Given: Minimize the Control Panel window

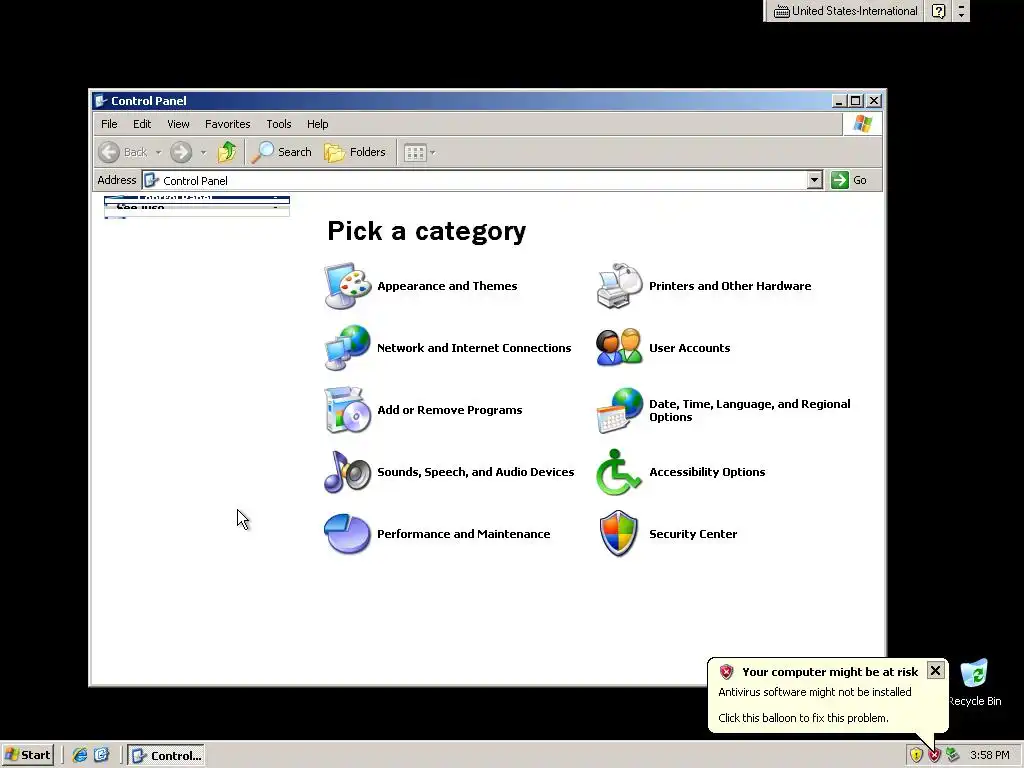Looking at the screenshot, I should (840, 101).
